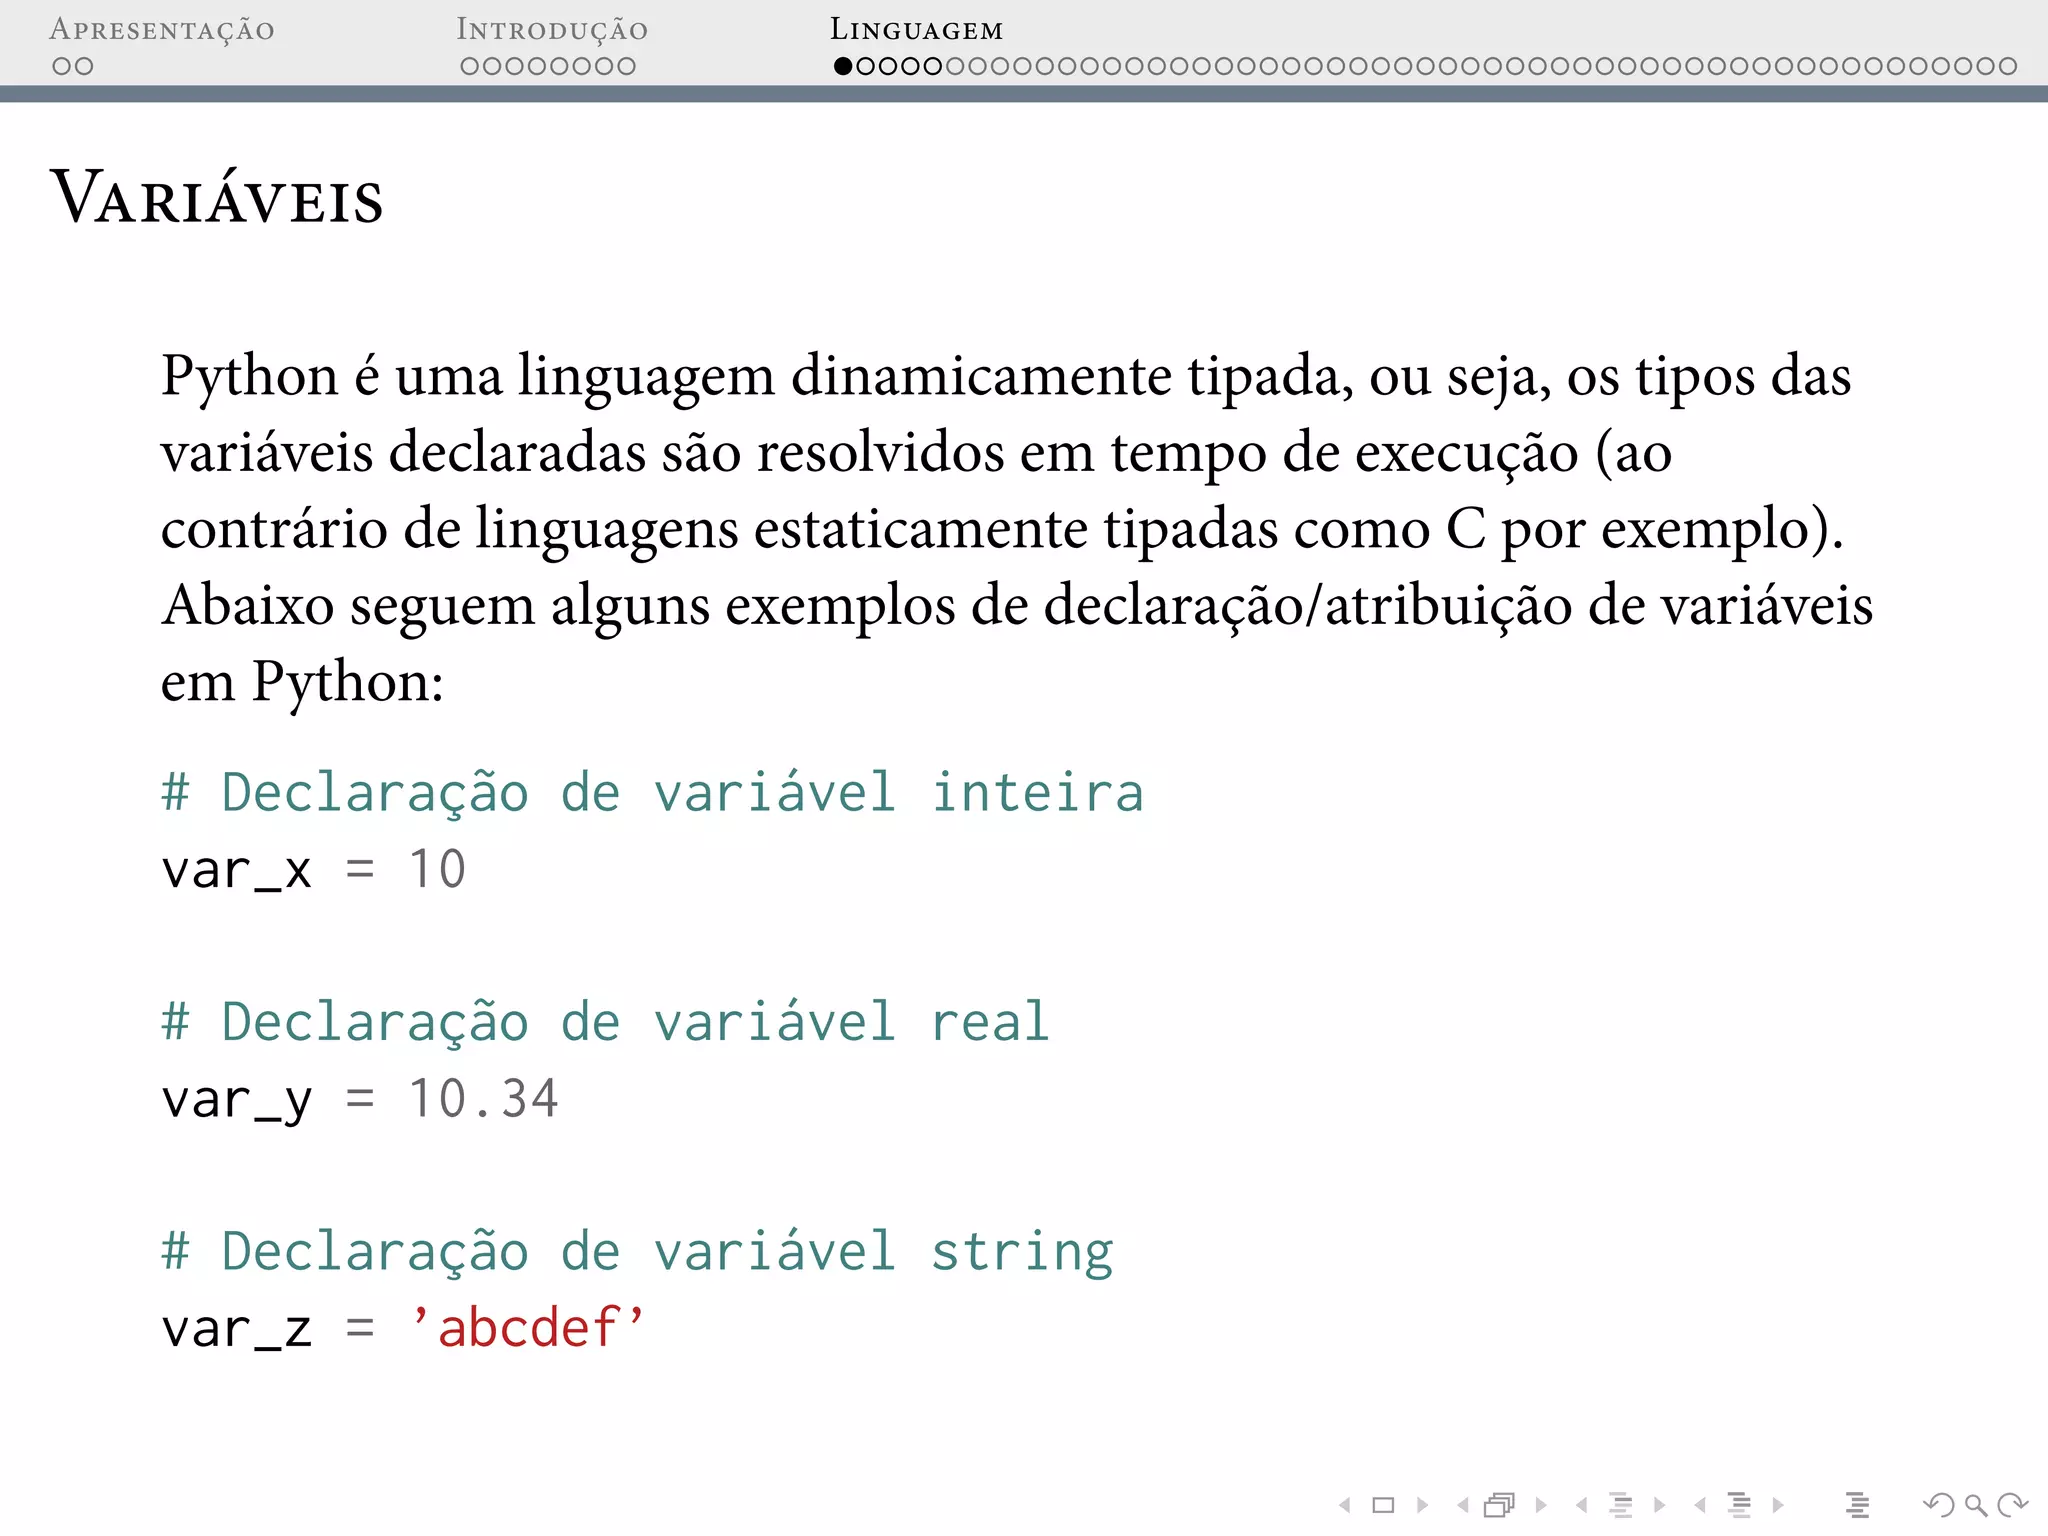Open search with magnifying glass icon
The height and width of the screenshot is (1536, 2048).
1976,1504
